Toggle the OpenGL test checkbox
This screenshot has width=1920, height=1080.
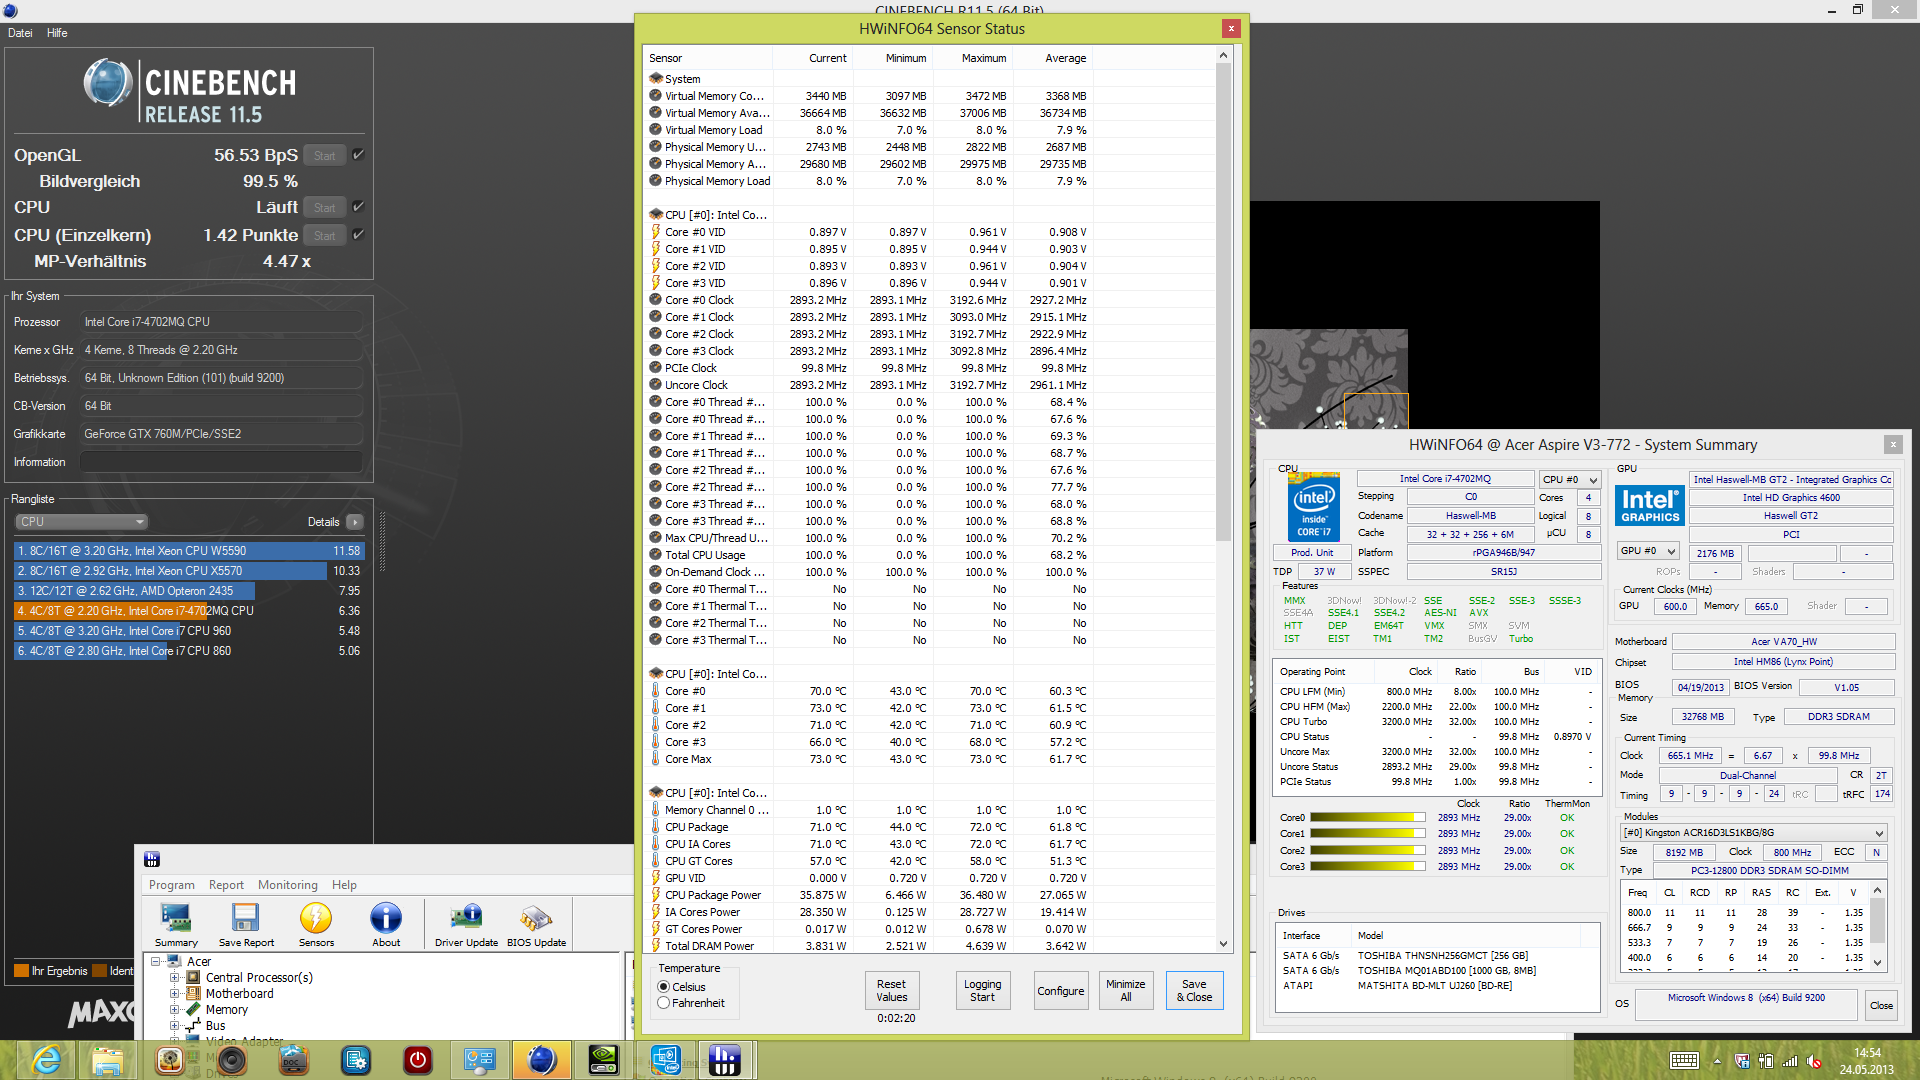tap(358, 155)
